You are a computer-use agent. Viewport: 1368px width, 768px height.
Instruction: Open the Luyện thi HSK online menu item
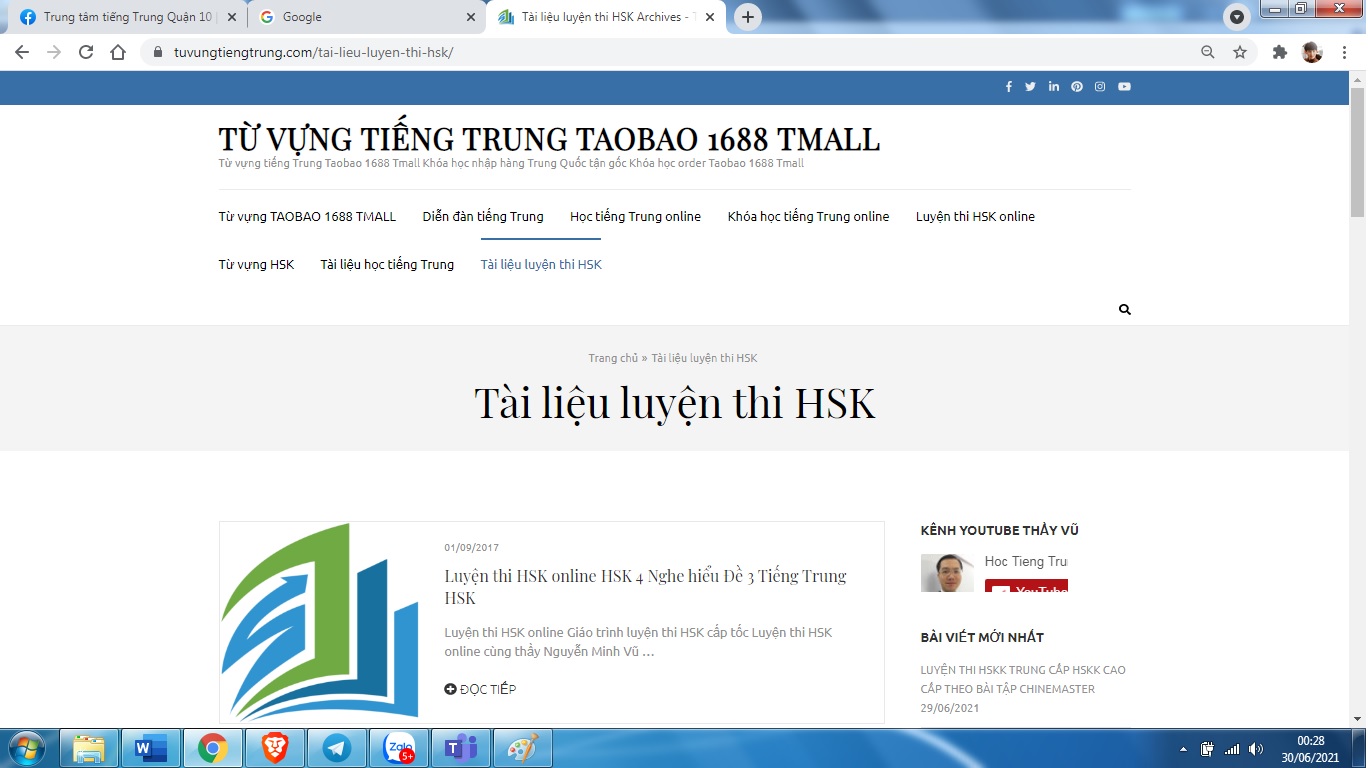(975, 216)
